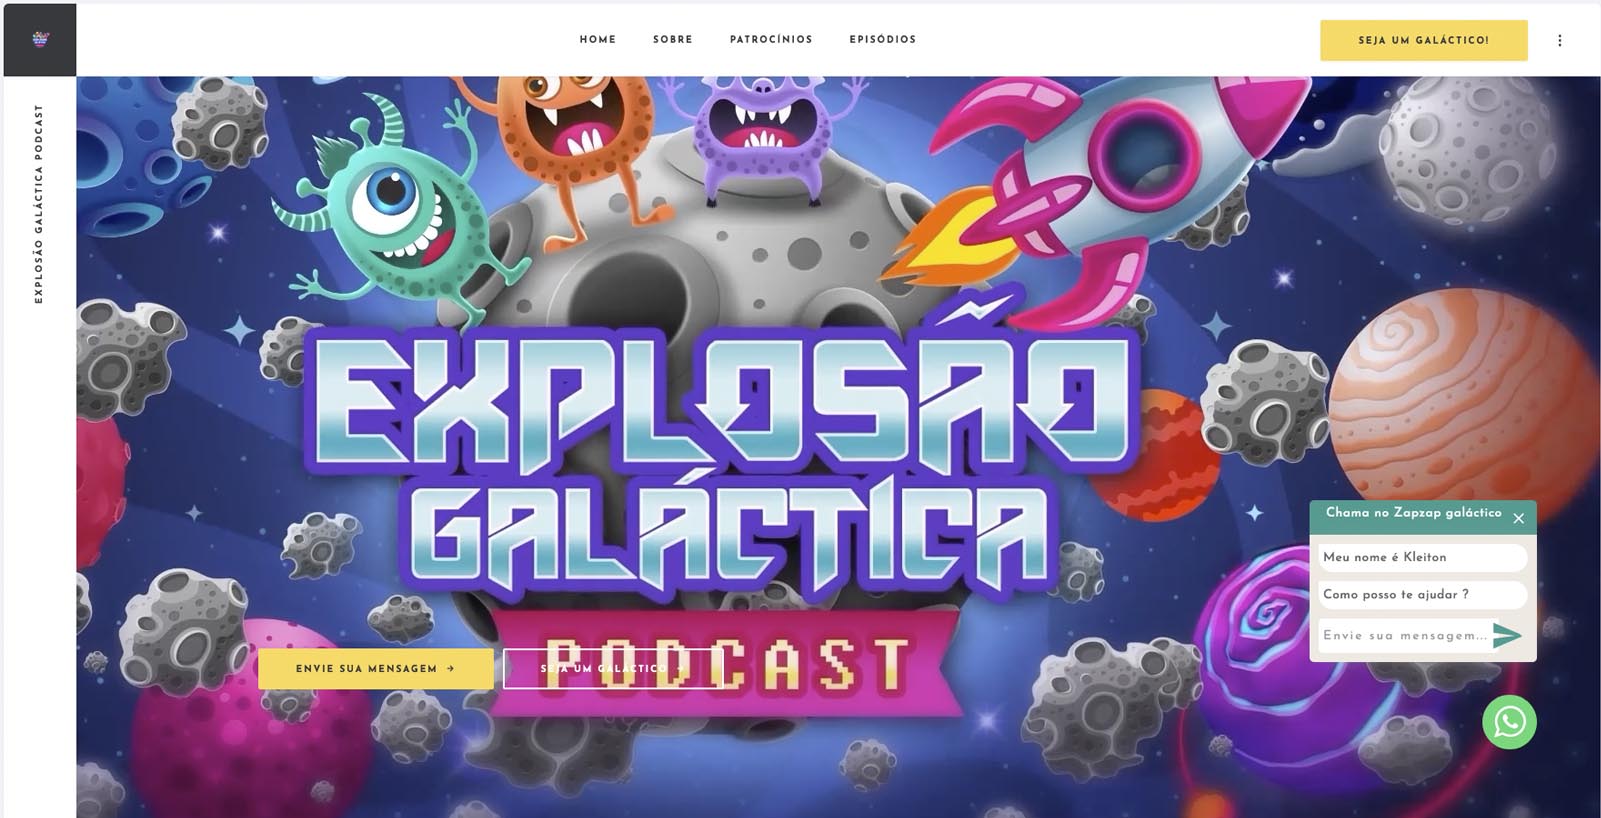
Task: Go to the Home nav item
Action: click(598, 40)
